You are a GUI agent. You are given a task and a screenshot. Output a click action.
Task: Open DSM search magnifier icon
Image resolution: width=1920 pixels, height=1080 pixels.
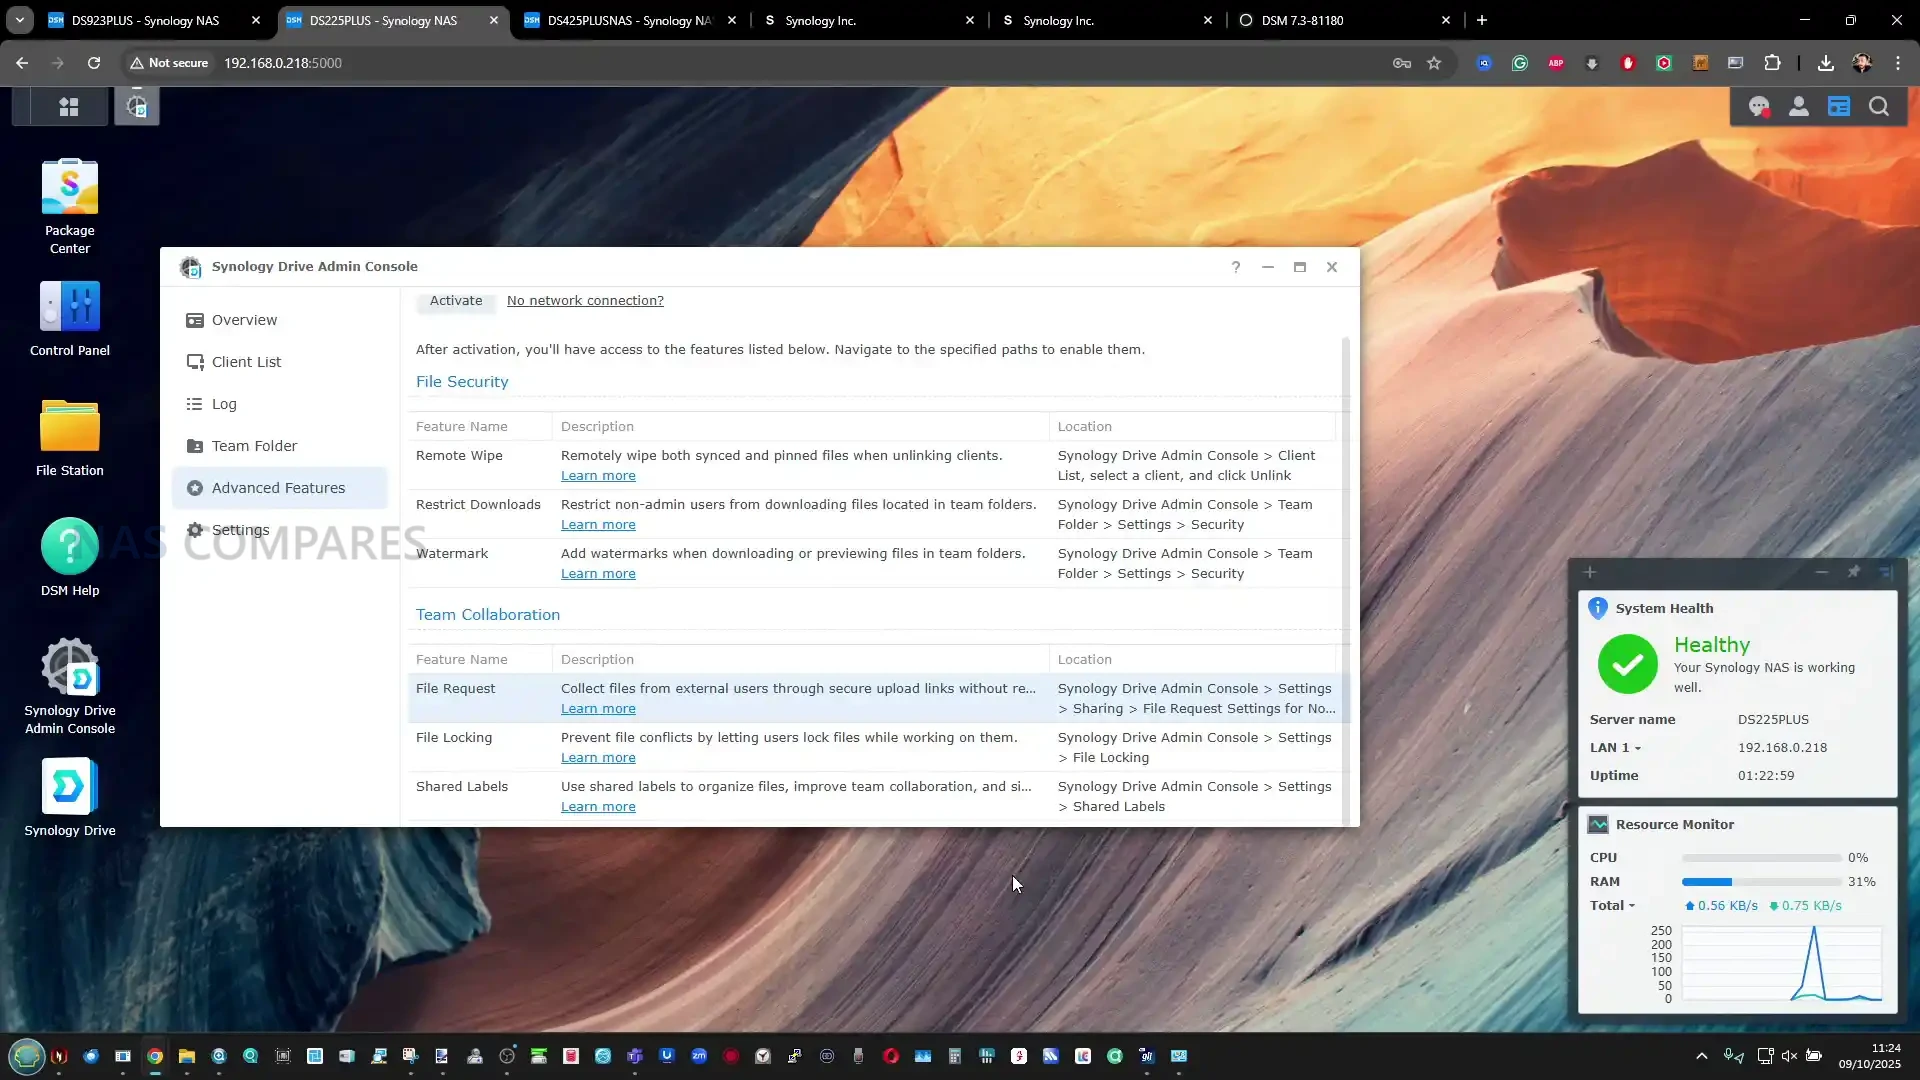[x=1878, y=107]
